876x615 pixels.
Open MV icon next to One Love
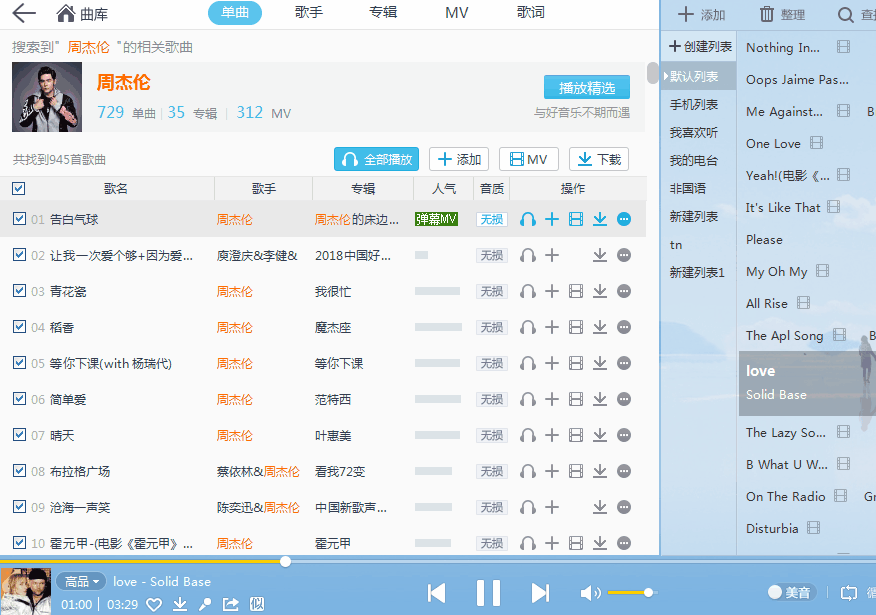(816, 143)
